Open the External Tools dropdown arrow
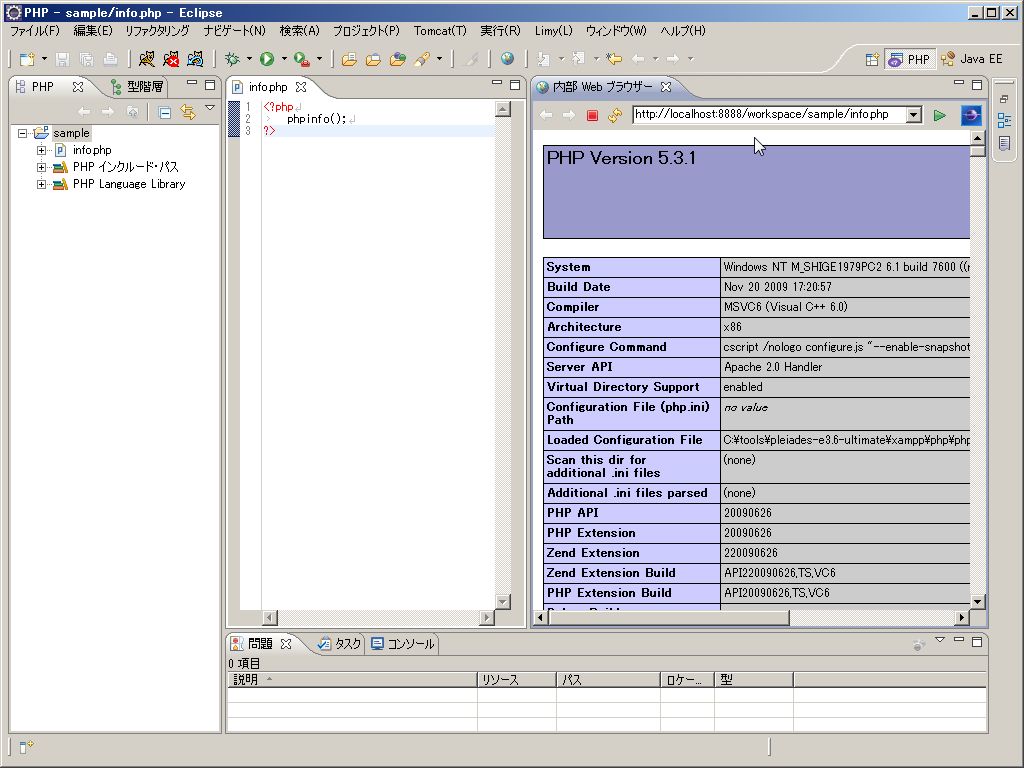 319,59
